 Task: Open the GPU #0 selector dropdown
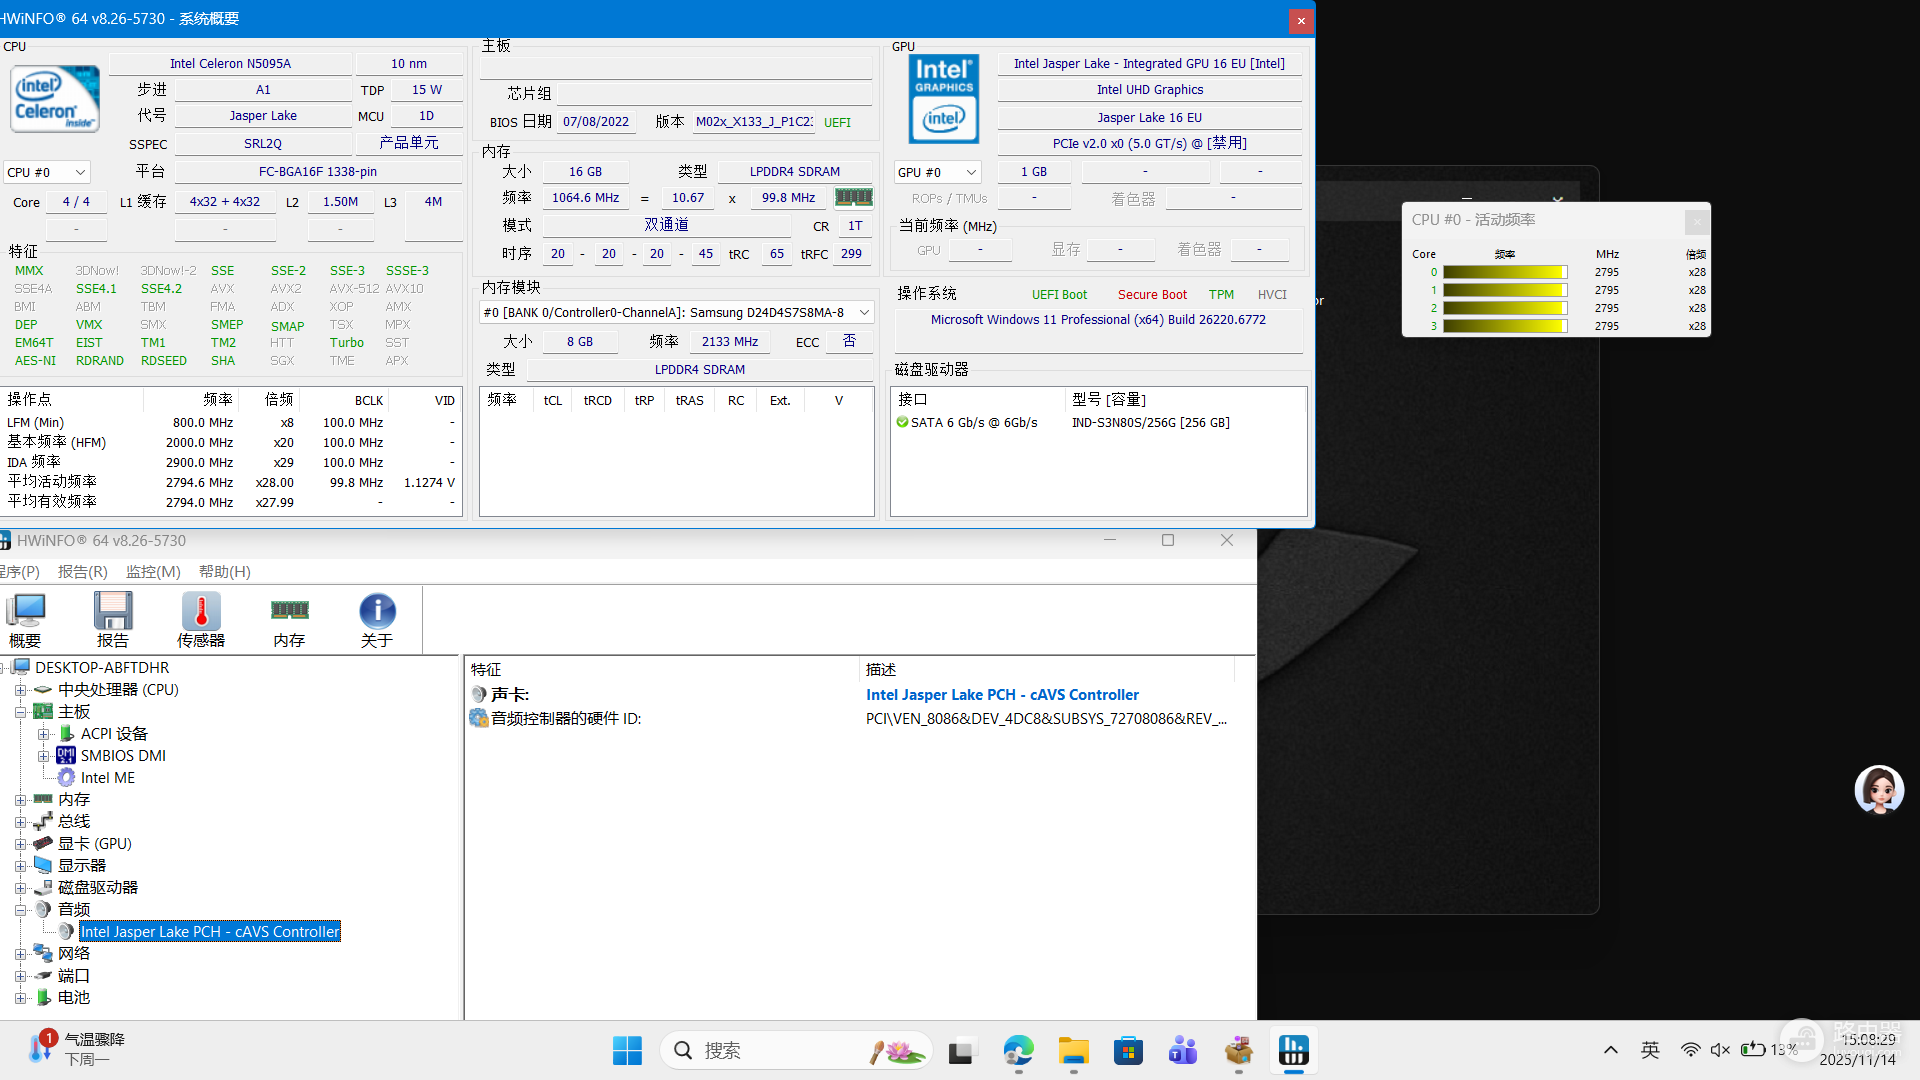938,172
